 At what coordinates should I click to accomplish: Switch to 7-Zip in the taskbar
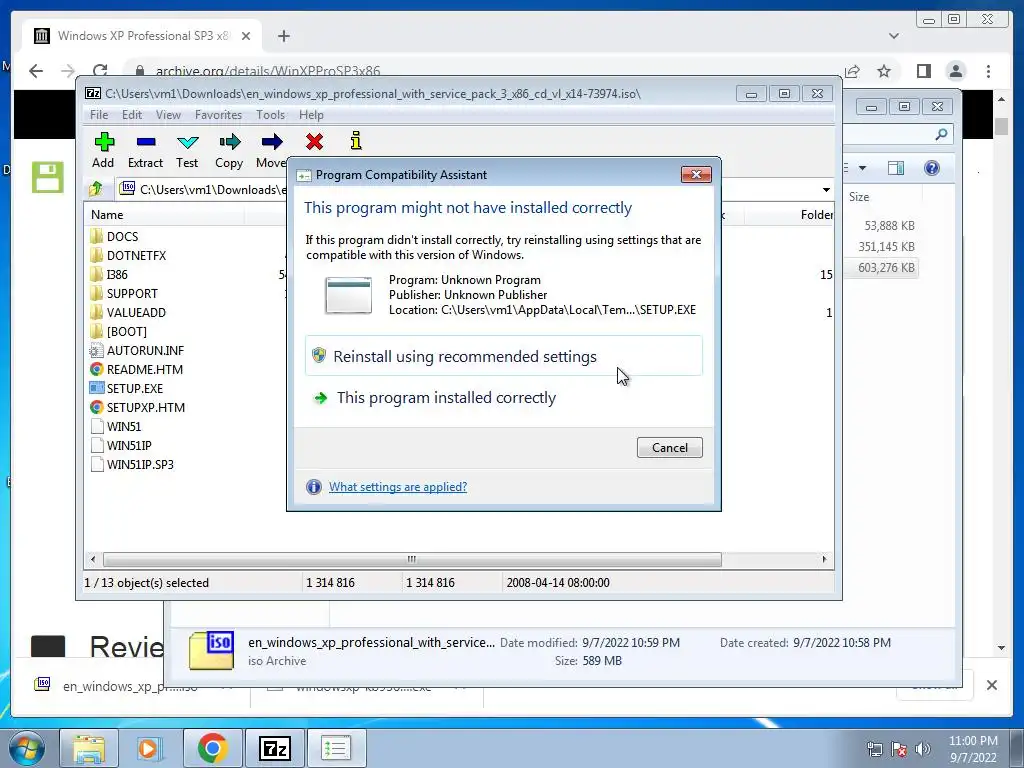(x=274, y=748)
